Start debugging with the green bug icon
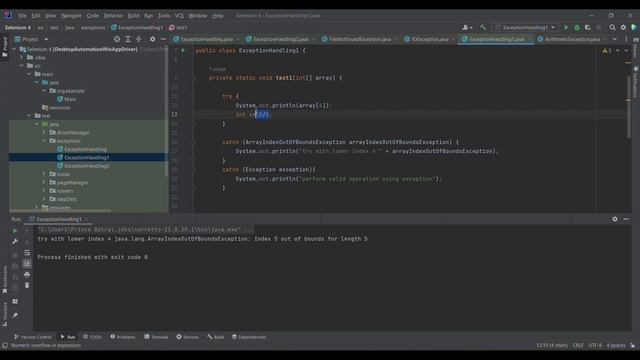Image resolution: width=640 pixels, height=360 pixels. click(577, 27)
